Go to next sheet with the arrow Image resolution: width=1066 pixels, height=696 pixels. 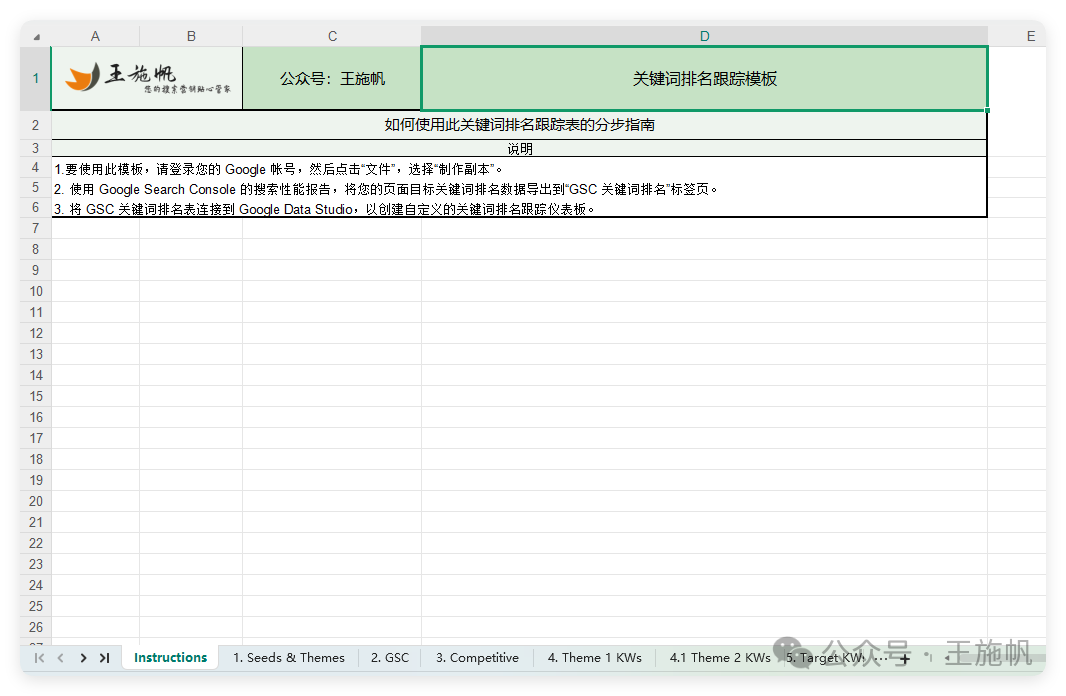pos(83,658)
